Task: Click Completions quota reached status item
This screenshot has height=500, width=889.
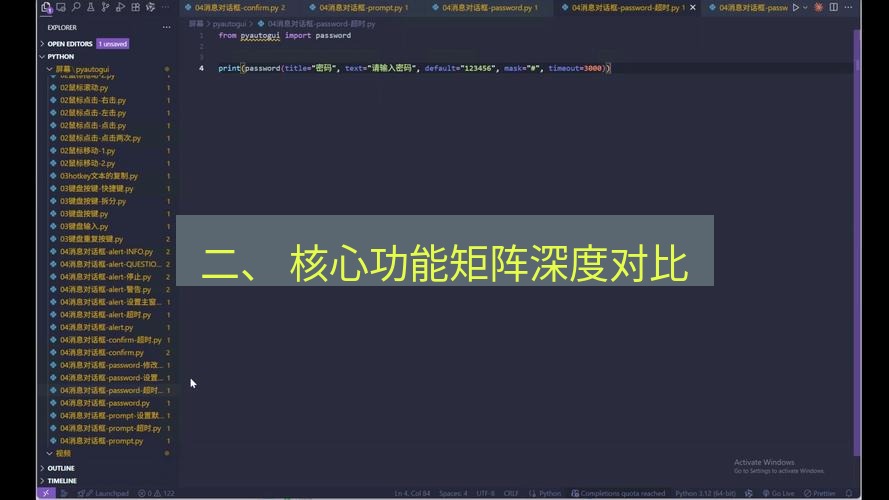Action: (618, 493)
